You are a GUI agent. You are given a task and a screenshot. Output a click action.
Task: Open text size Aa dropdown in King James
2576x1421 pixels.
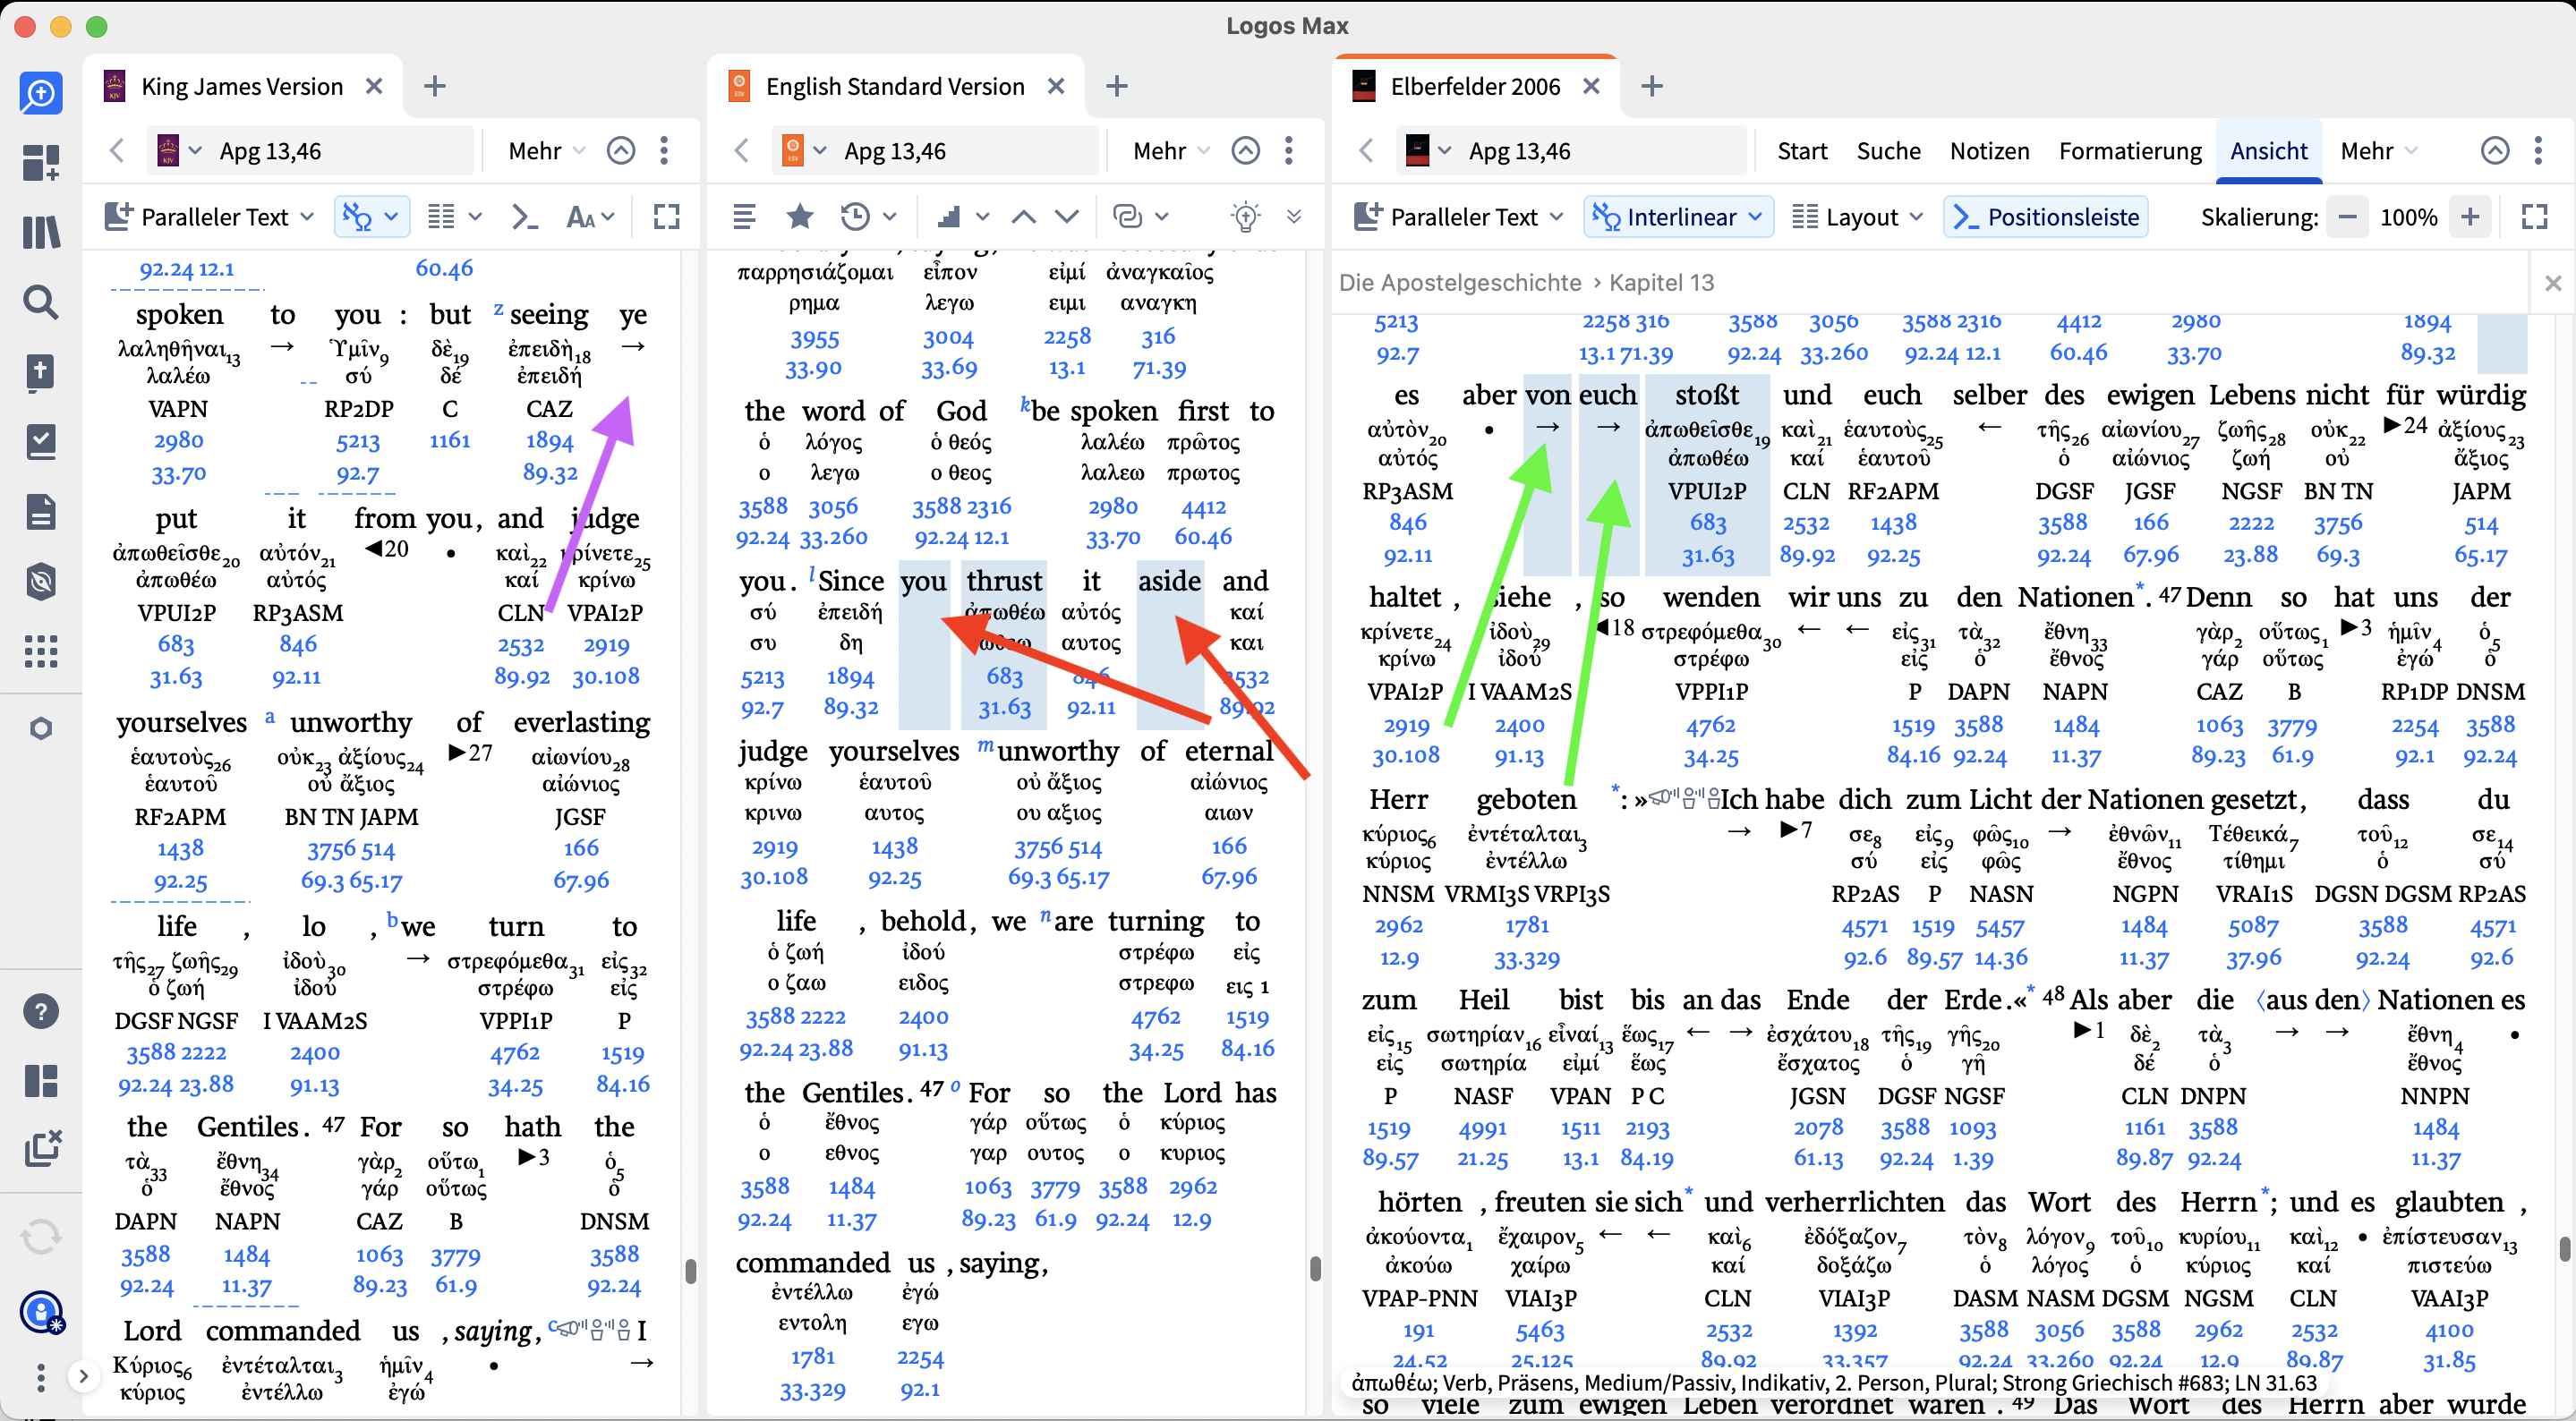pyautogui.click(x=590, y=217)
